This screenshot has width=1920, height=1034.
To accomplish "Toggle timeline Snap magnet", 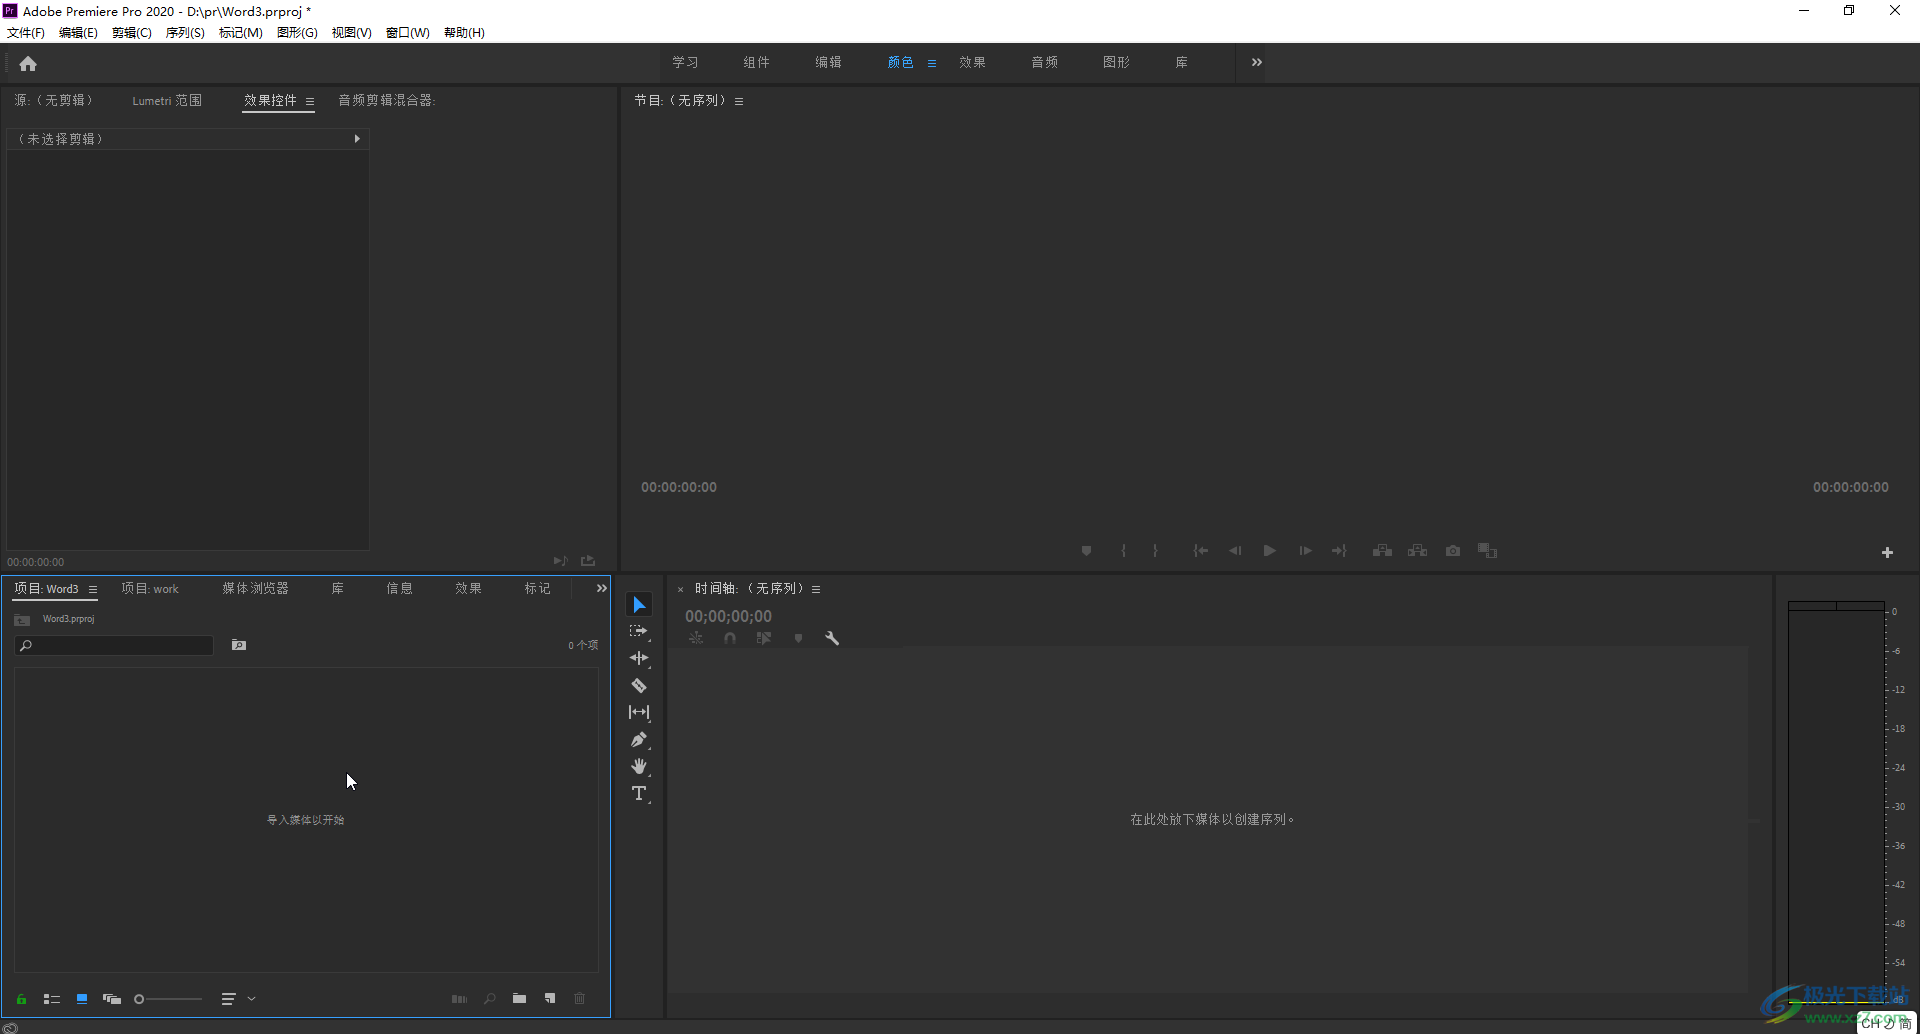I will click(x=730, y=638).
